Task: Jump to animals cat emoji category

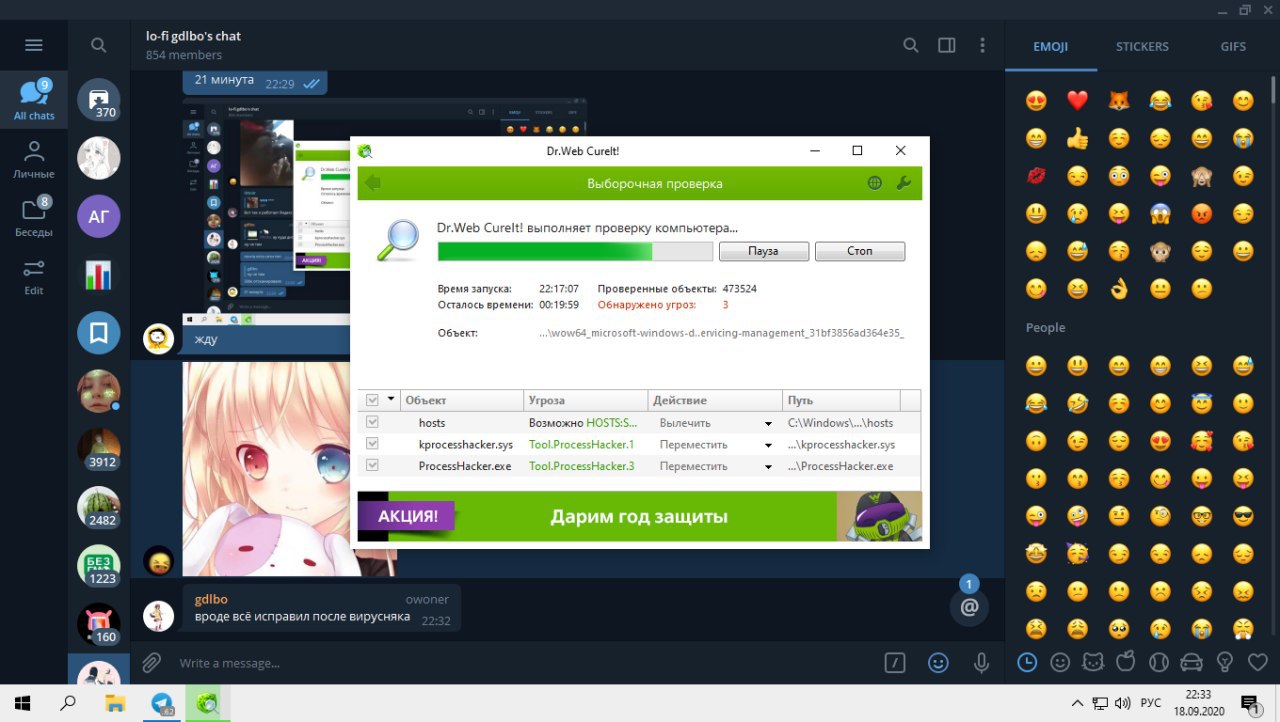Action: coord(1093,662)
